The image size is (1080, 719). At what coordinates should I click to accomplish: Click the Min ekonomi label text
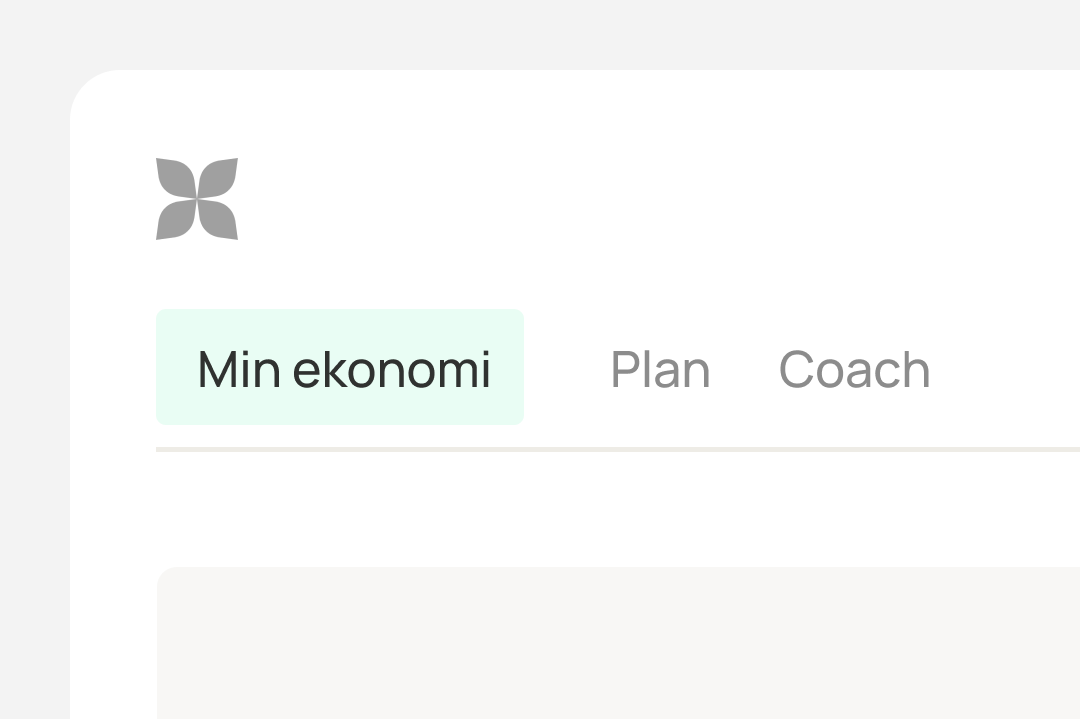(x=344, y=370)
